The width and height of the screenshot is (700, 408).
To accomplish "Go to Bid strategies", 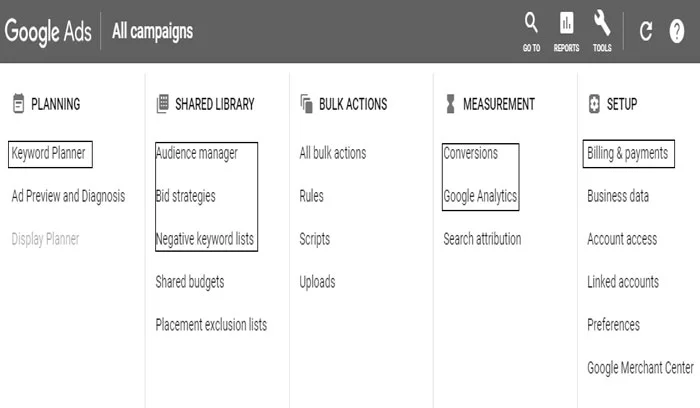I will point(185,196).
